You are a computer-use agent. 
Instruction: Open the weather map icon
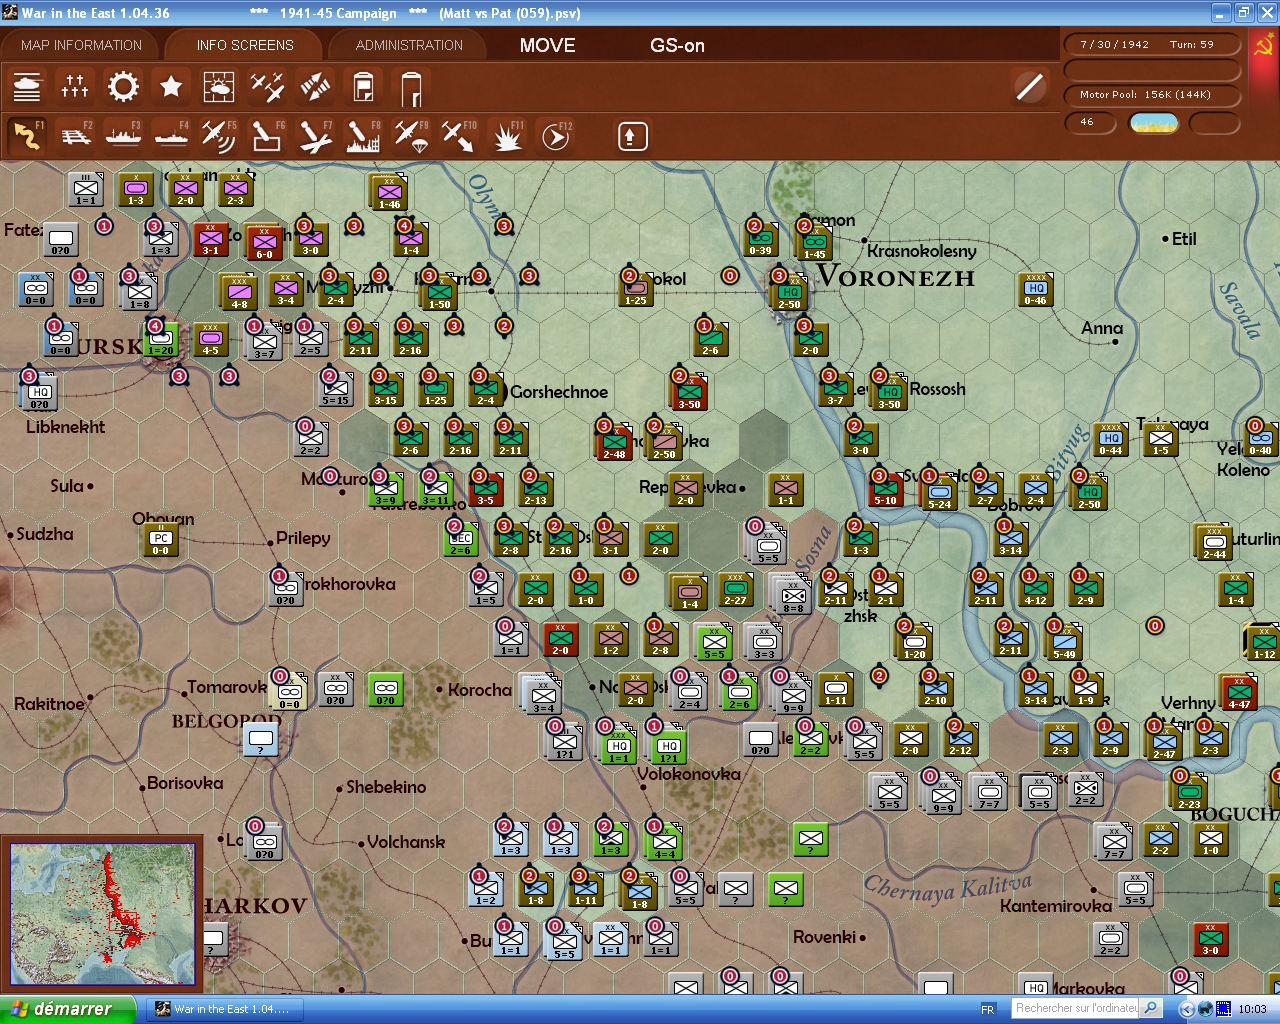[x=219, y=88]
